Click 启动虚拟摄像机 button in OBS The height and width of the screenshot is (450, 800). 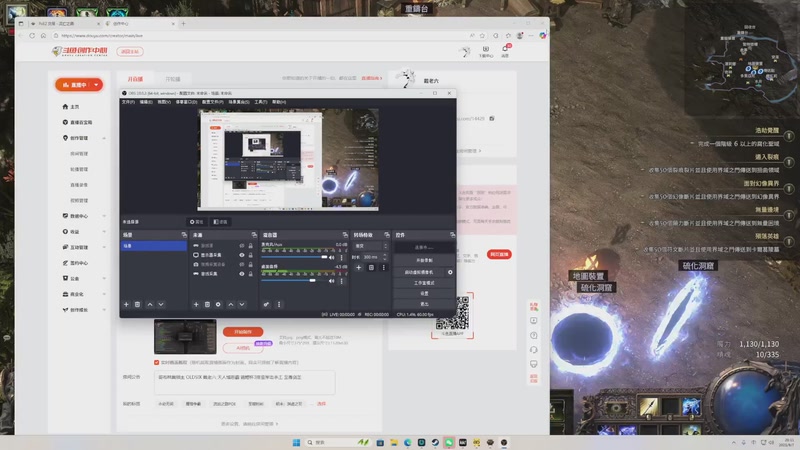[x=419, y=272]
